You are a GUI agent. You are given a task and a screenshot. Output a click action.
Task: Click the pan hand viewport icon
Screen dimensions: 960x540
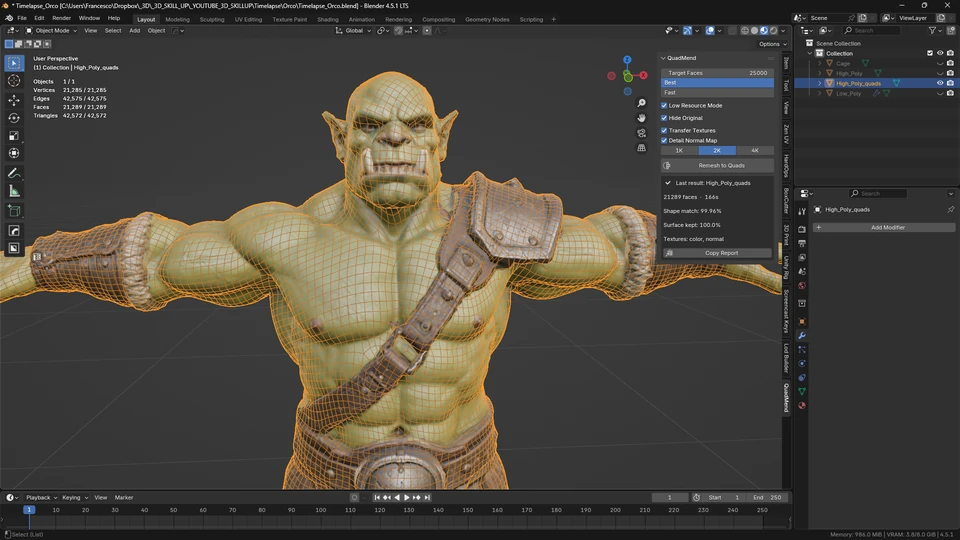pyautogui.click(x=641, y=118)
